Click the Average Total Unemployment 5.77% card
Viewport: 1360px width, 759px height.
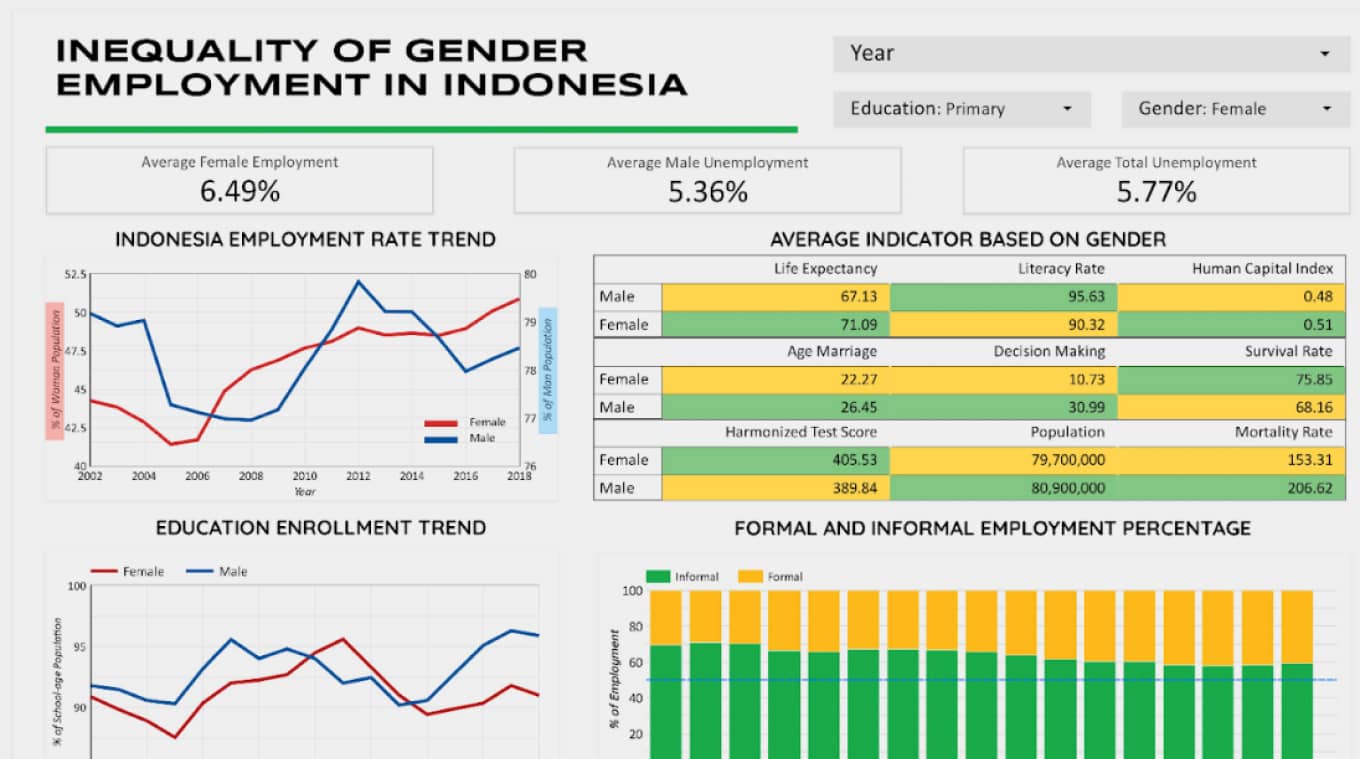point(1156,180)
